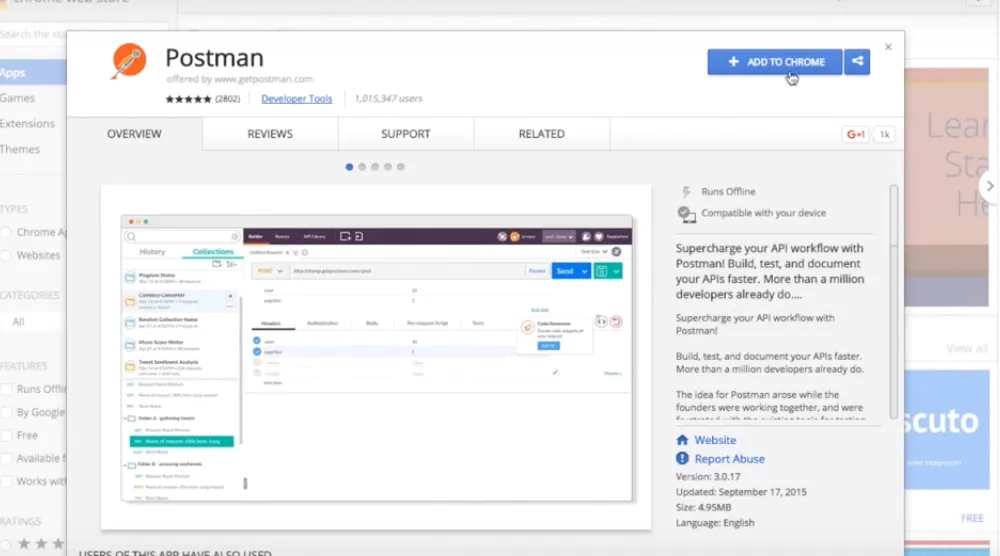Screen dimensions: 1000x556
Task: Show the fifth screenshot carousel dot
Action: pyautogui.click(x=401, y=167)
